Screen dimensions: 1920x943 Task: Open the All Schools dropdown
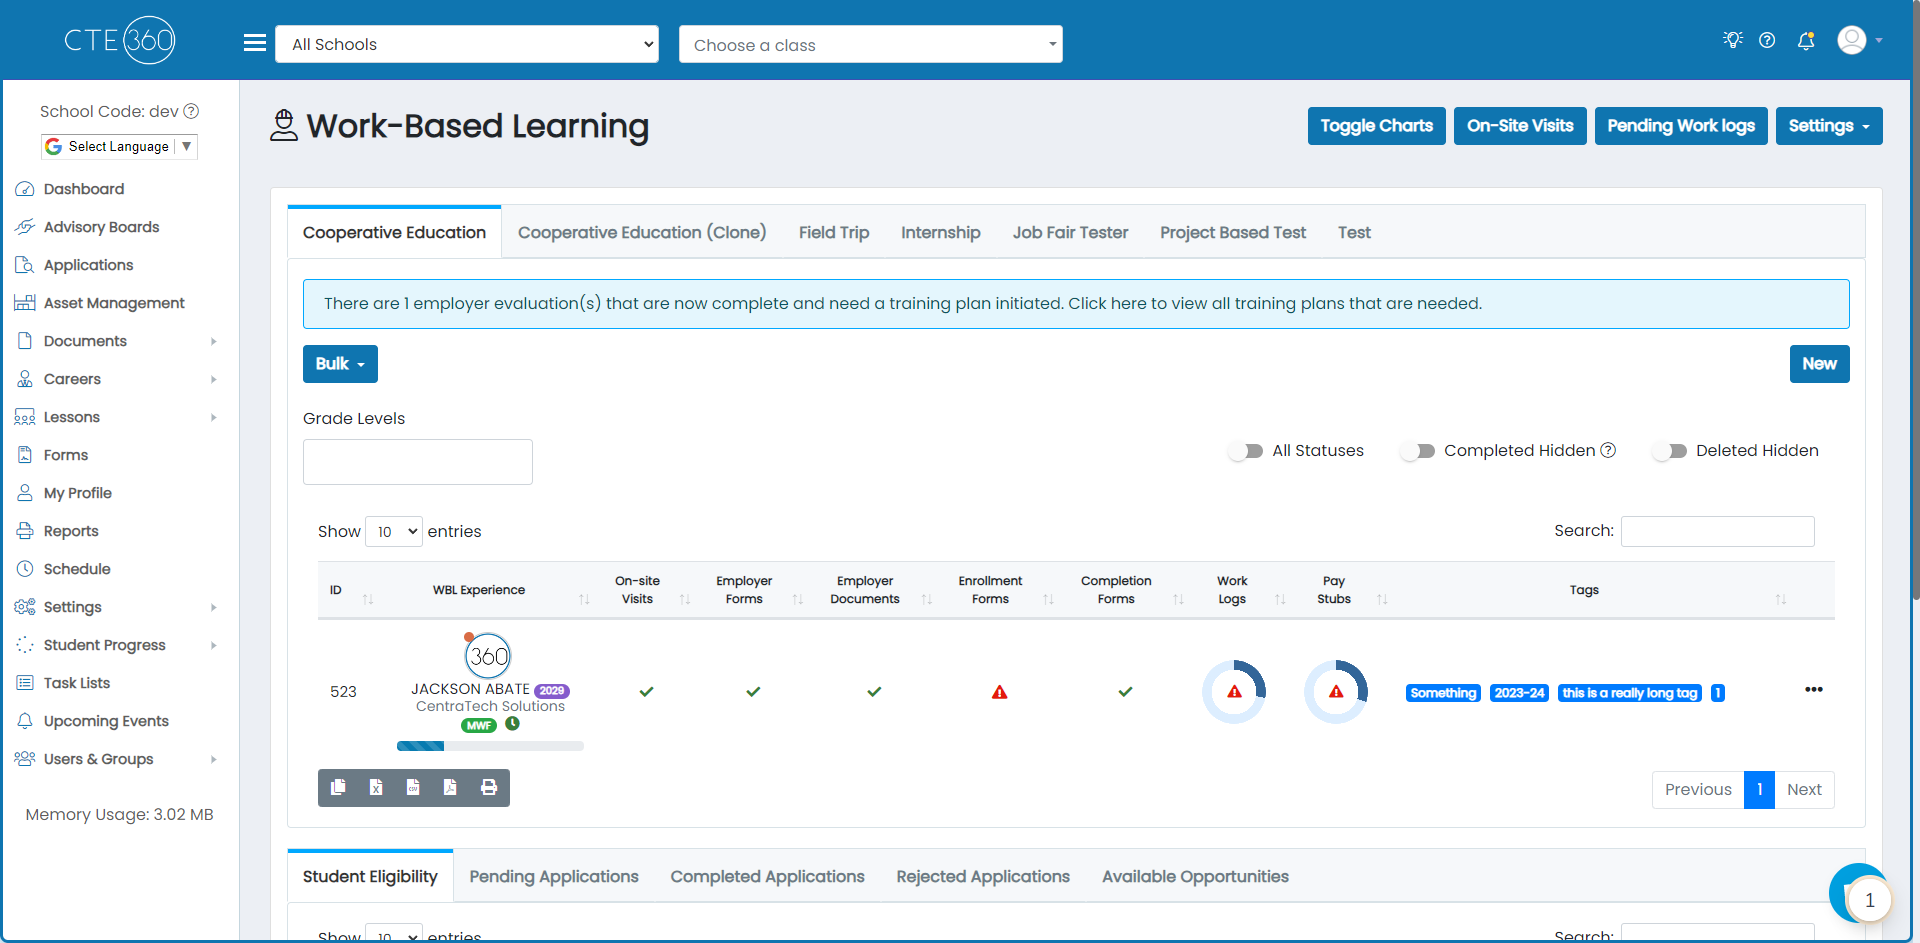pyautogui.click(x=467, y=44)
